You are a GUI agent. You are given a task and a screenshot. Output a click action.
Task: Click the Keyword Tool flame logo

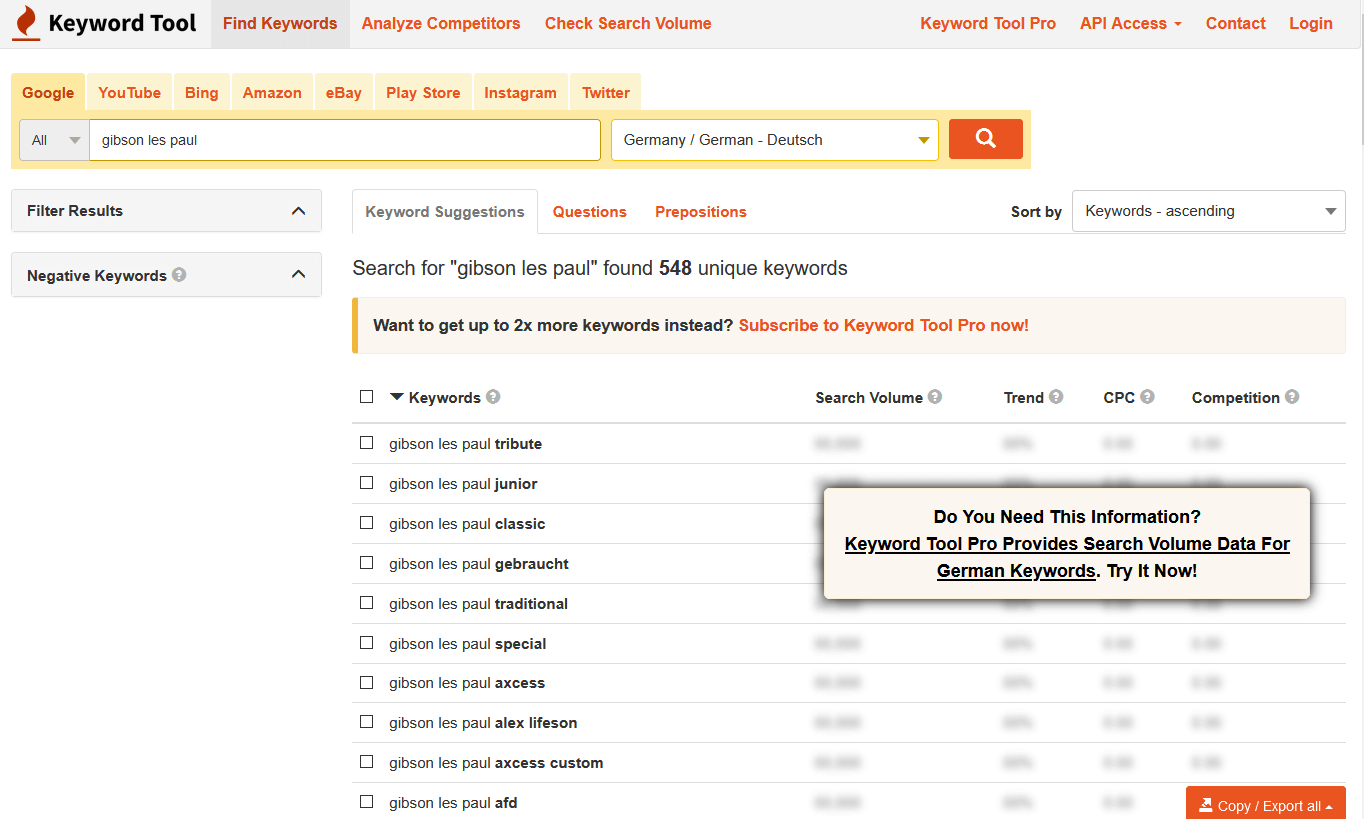(27, 23)
